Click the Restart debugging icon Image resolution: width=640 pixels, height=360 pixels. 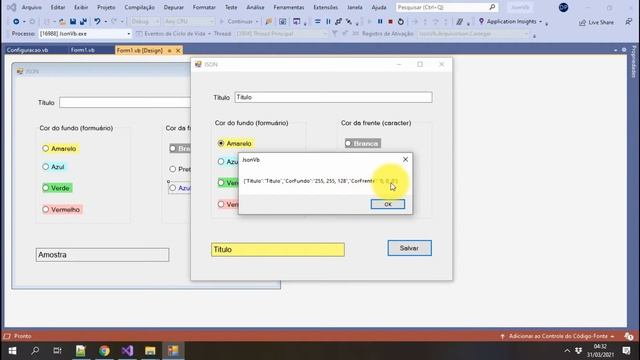pyautogui.click(x=401, y=22)
